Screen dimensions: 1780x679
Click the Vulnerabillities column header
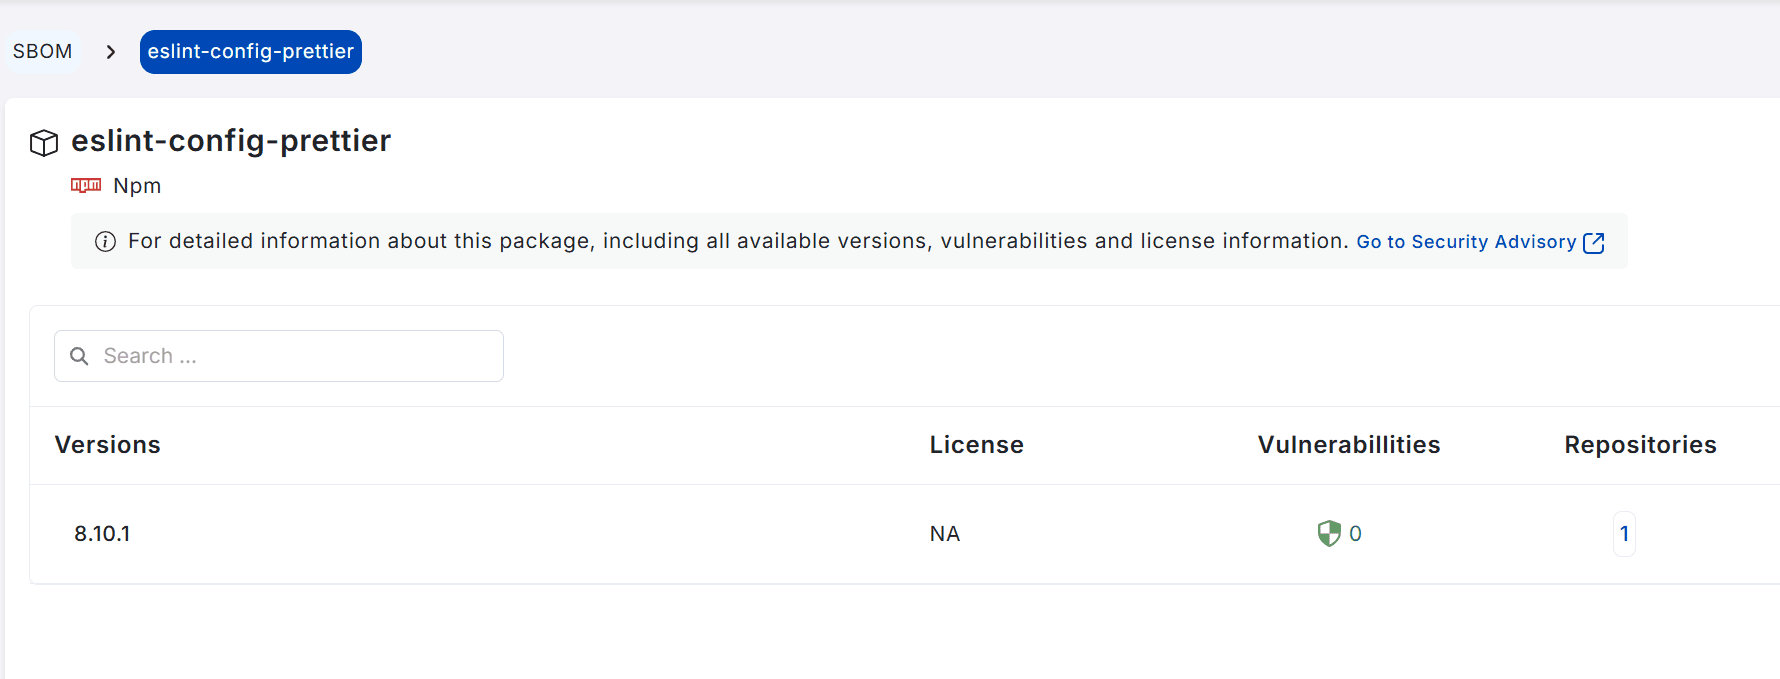(x=1349, y=445)
